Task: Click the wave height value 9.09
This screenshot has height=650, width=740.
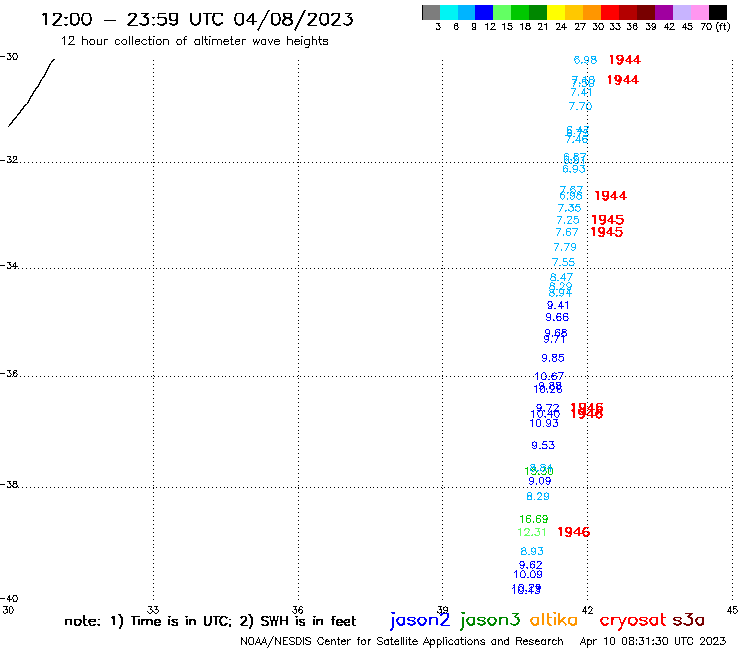Action: (x=540, y=481)
